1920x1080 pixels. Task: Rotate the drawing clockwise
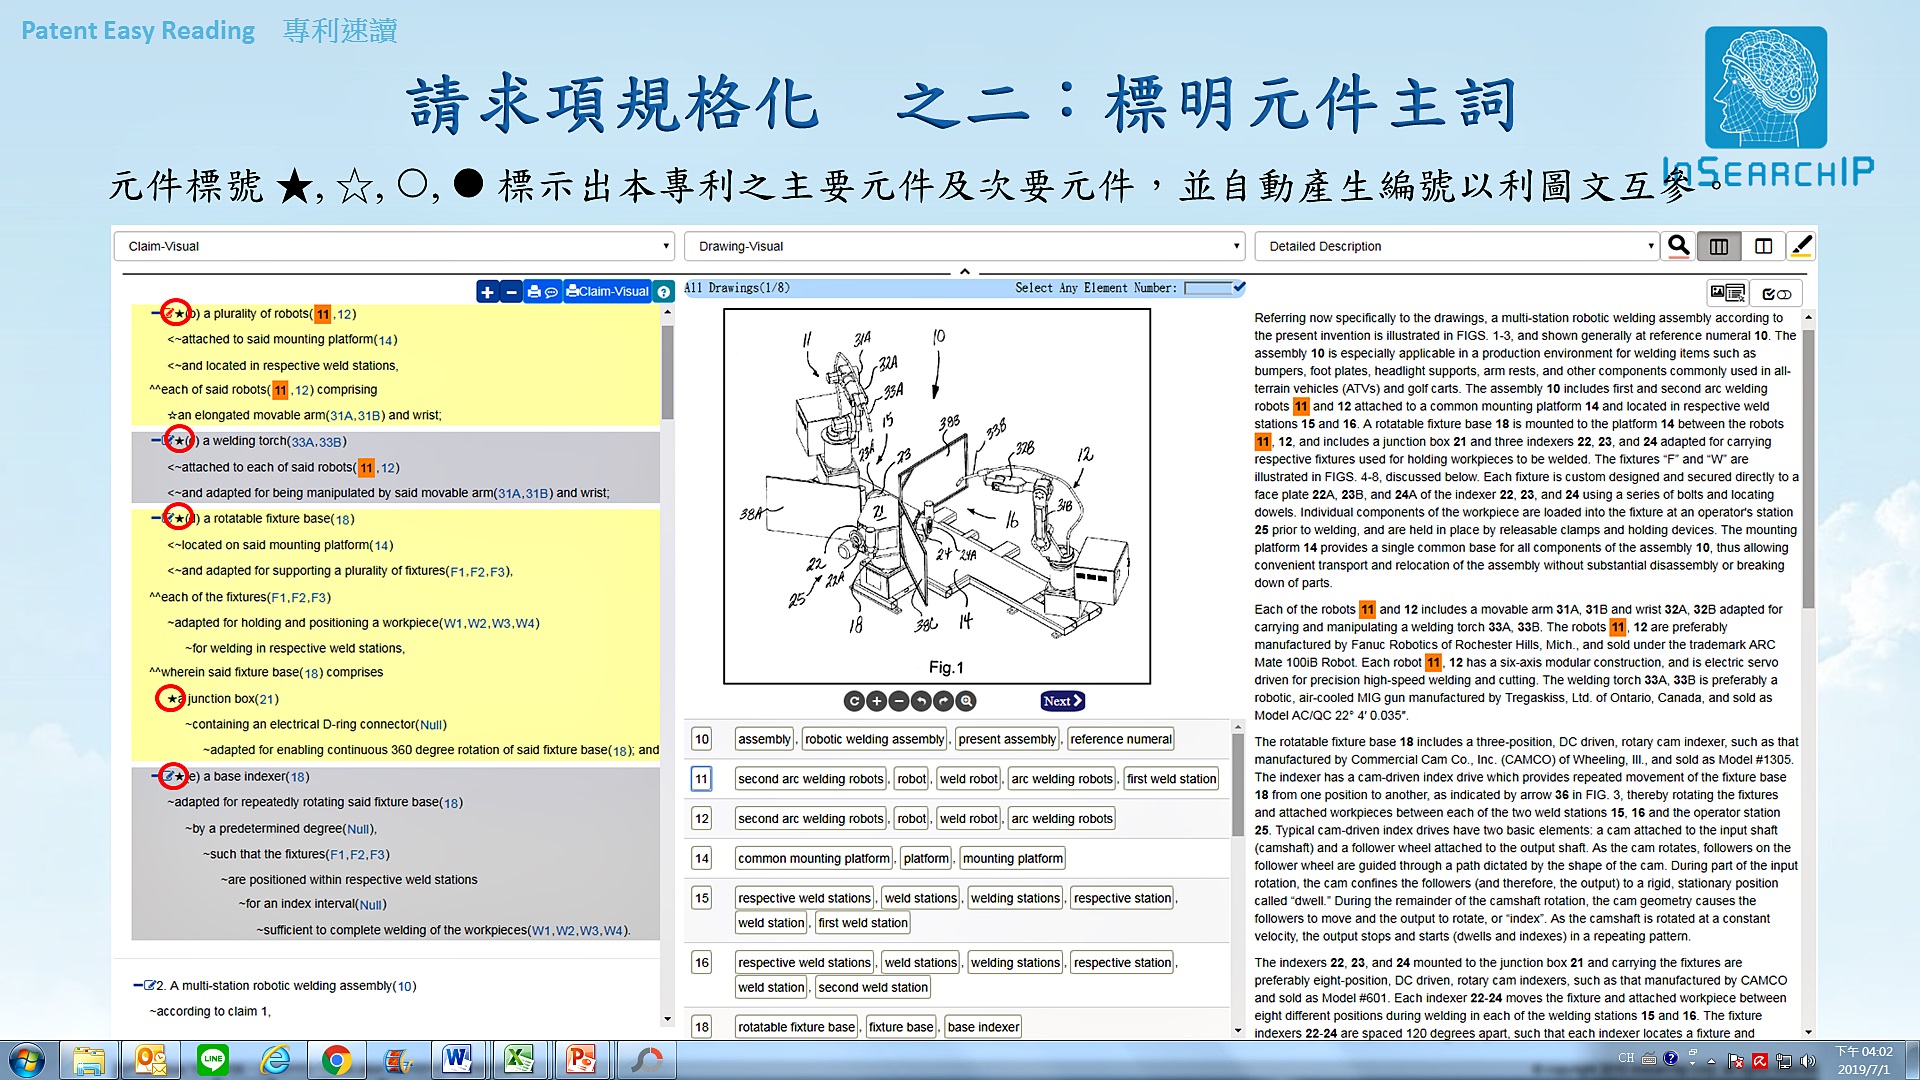coord(942,701)
